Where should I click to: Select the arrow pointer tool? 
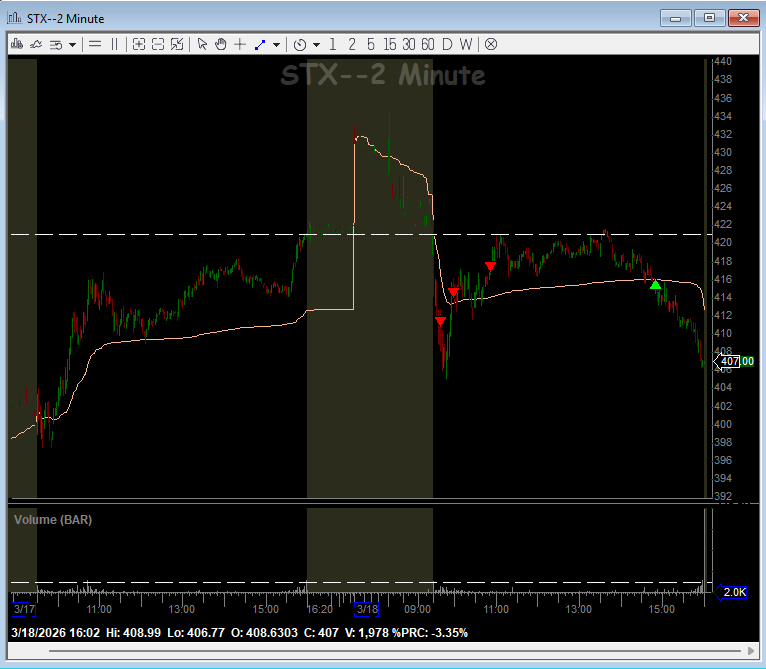(202, 44)
